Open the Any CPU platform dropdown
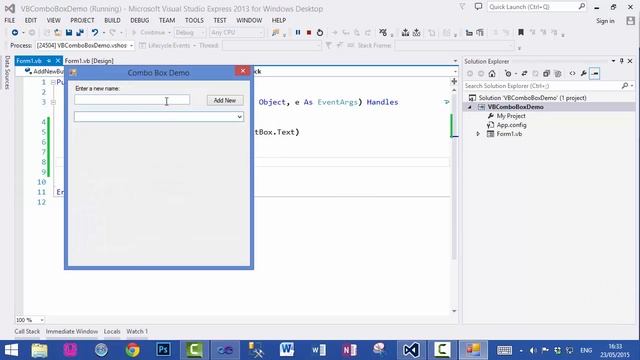Viewport: 640px width, 360px height. click(x=236, y=33)
